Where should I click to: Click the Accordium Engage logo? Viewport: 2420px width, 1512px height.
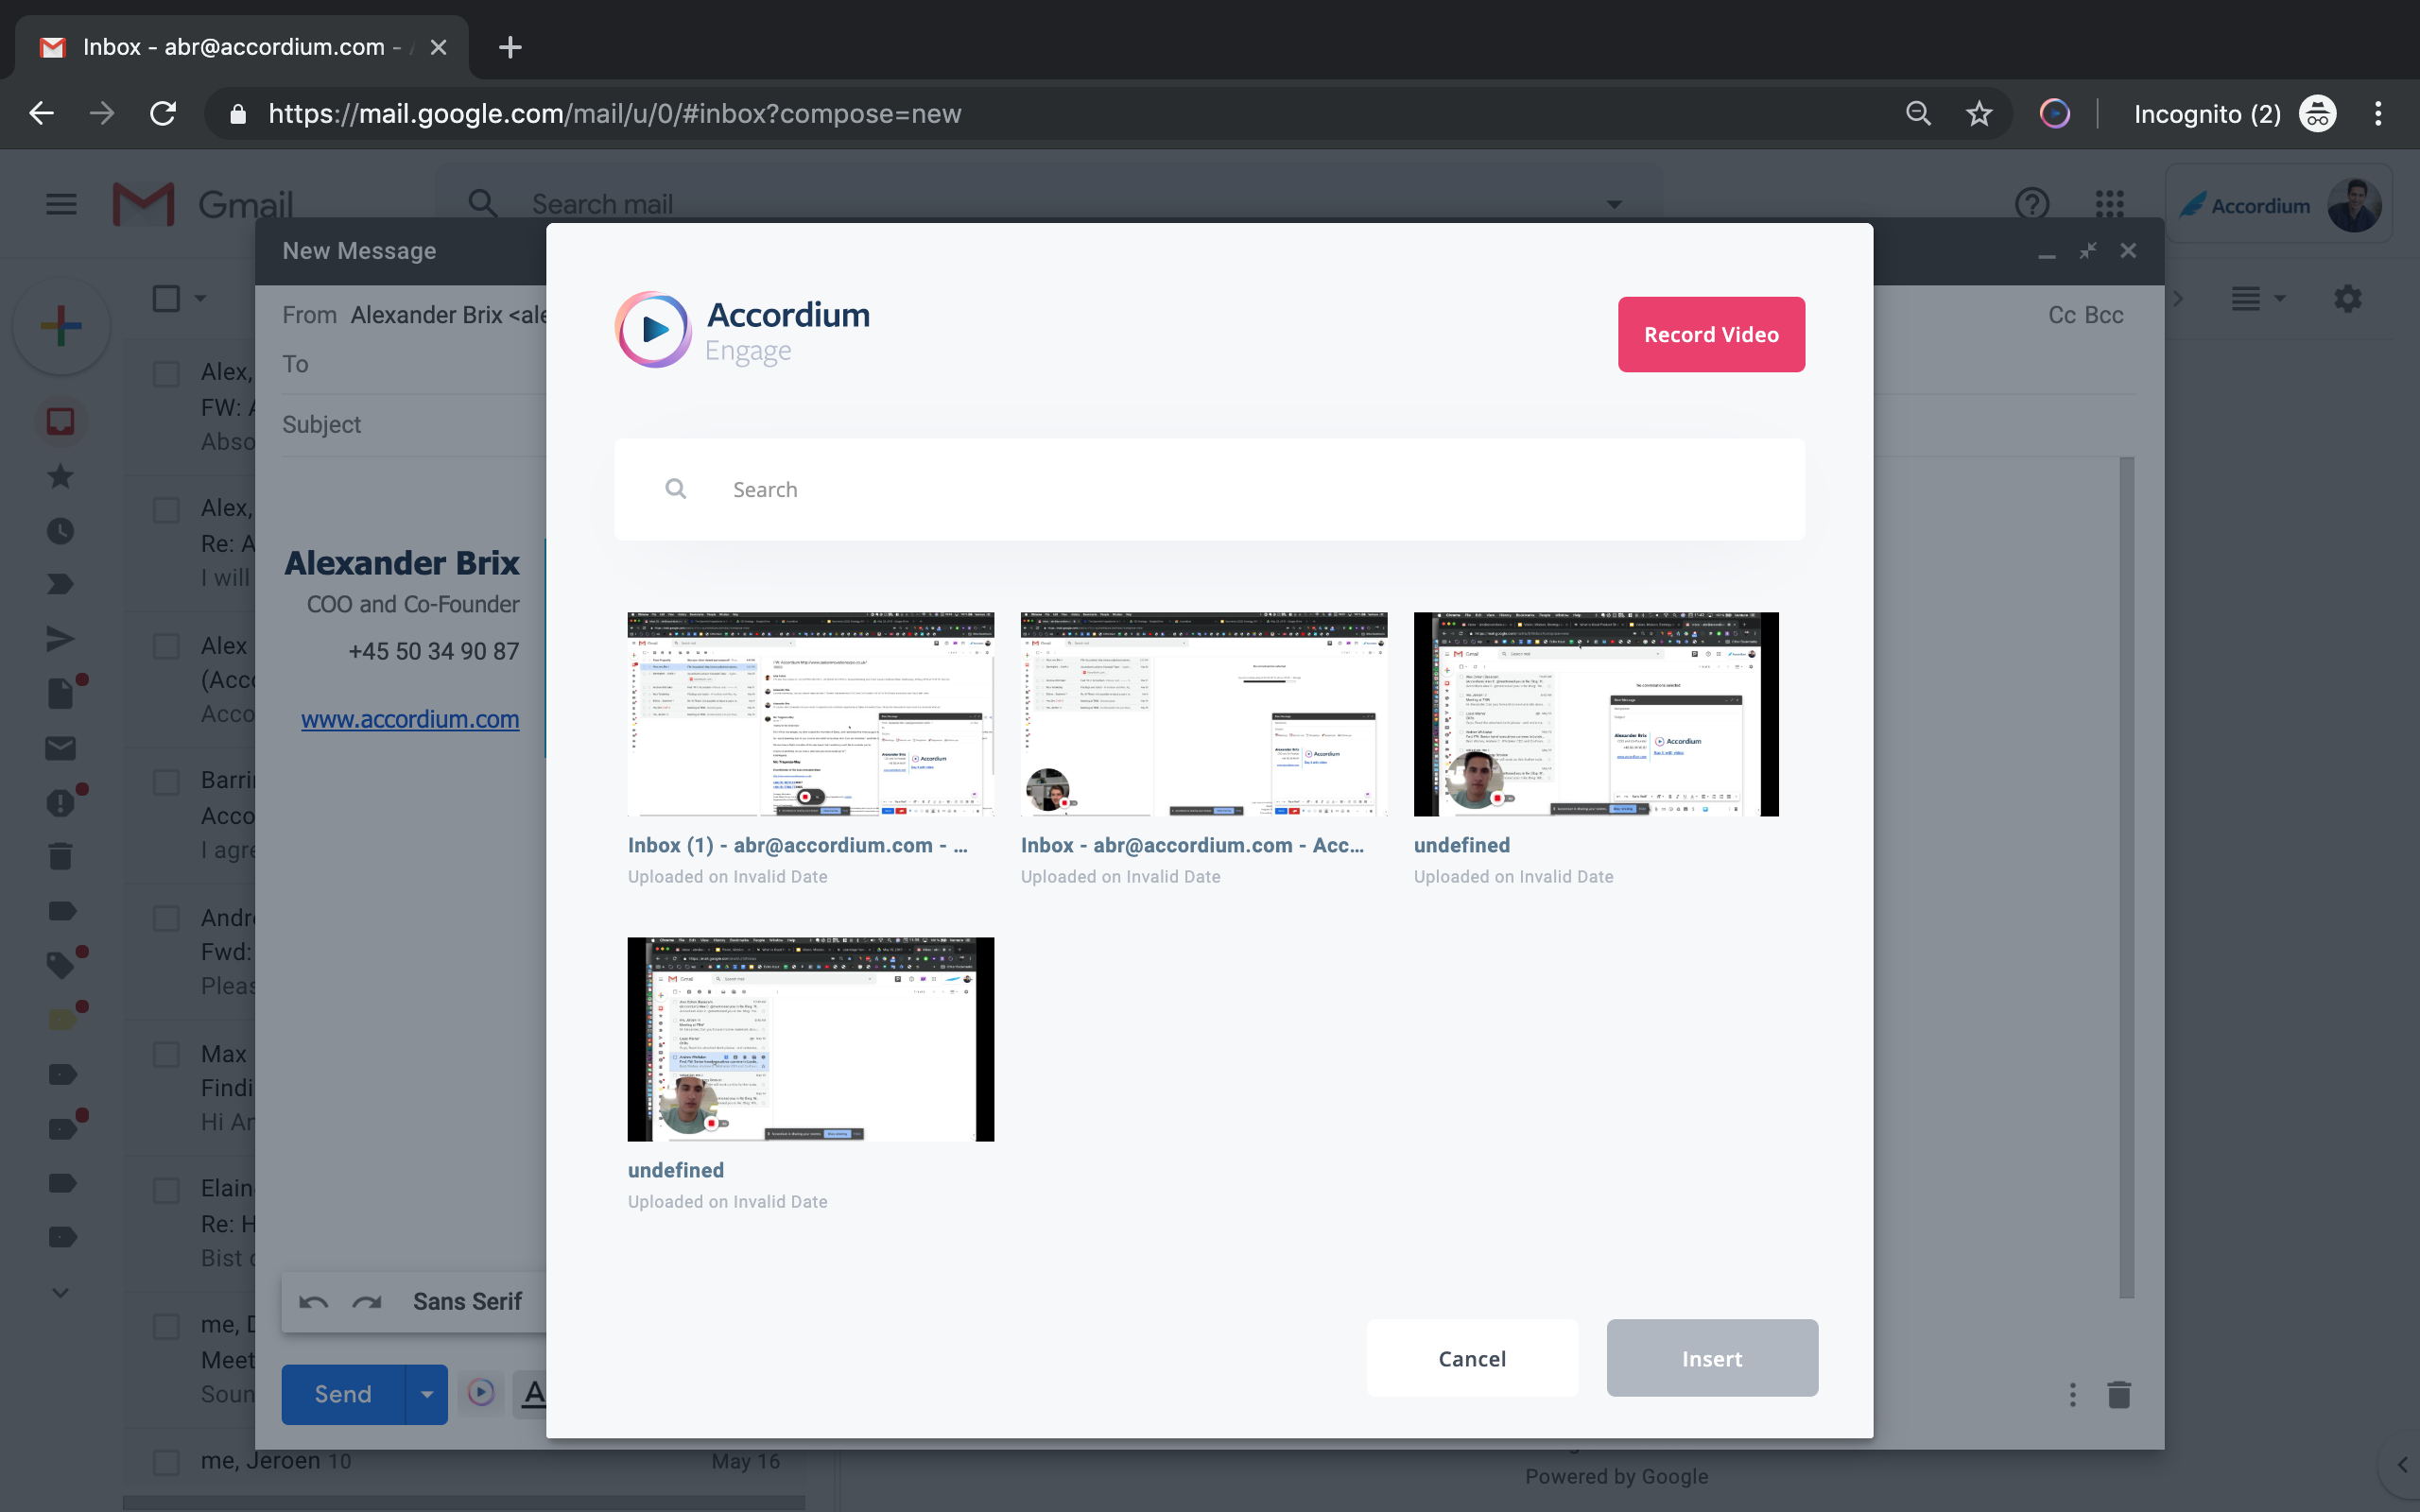[x=743, y=330]
